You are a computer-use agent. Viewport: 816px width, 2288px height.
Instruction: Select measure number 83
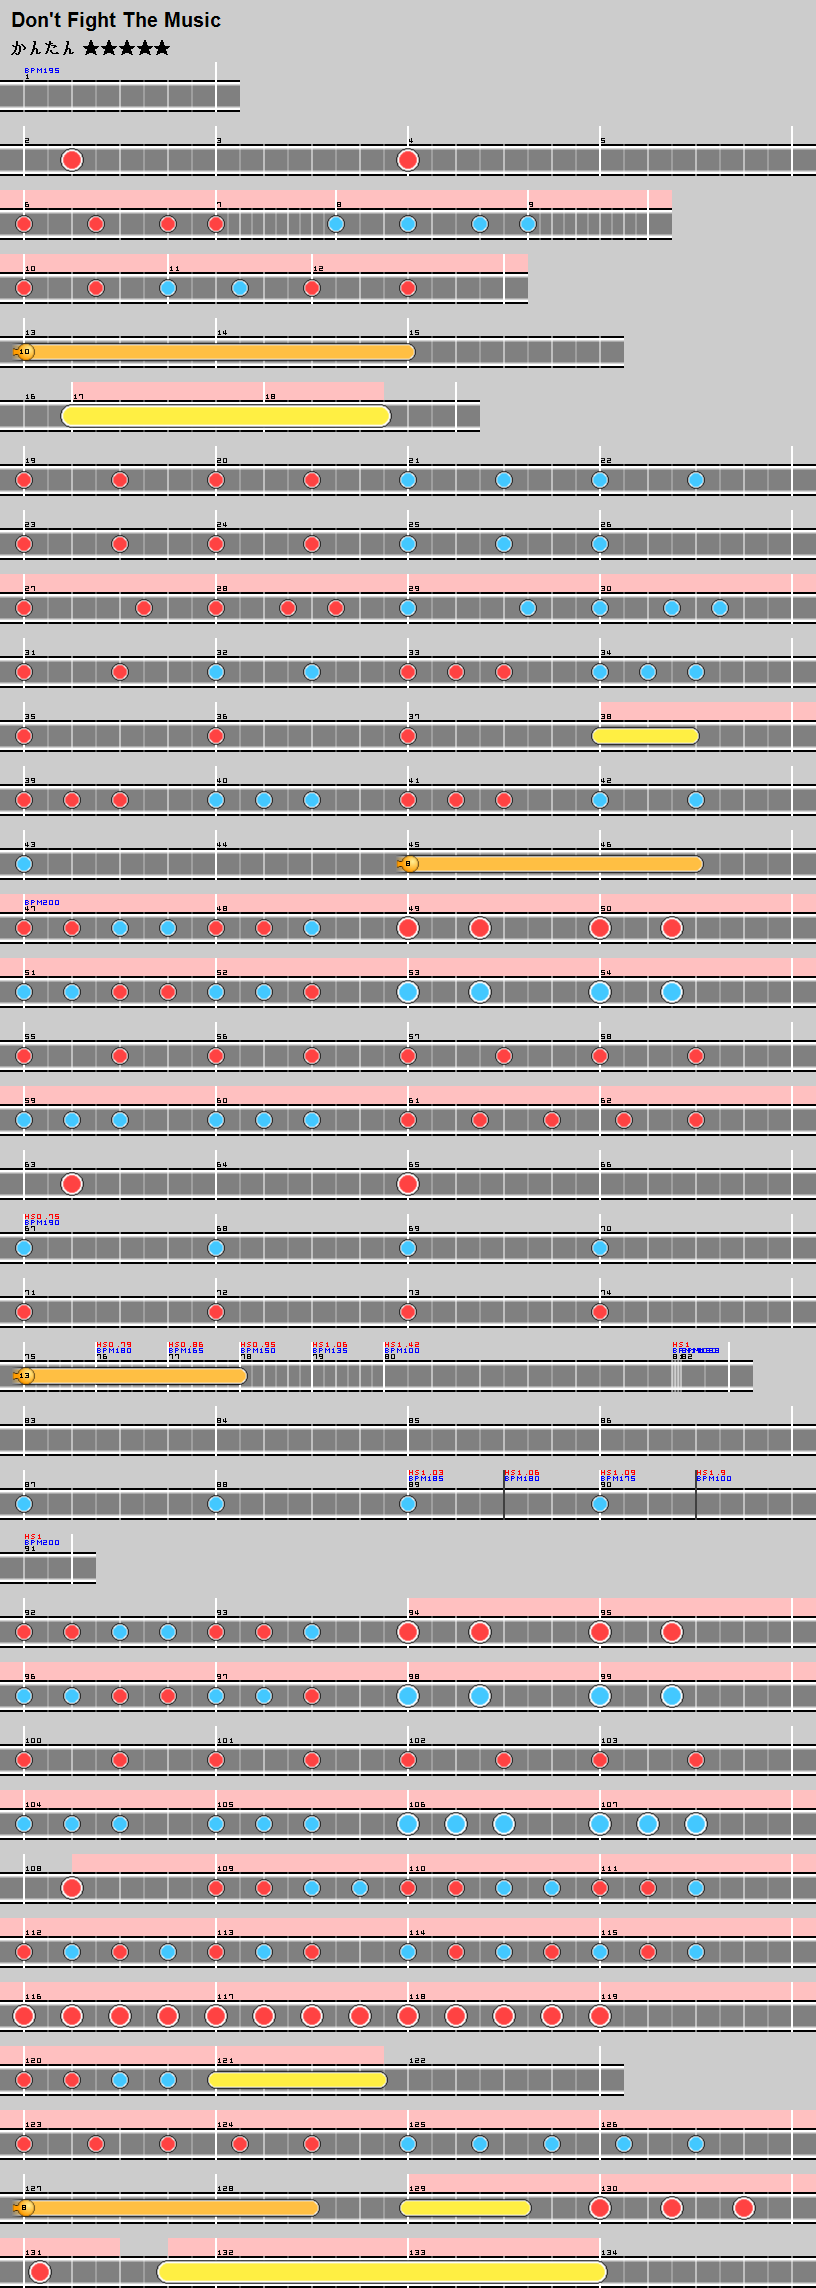tap(30, 1421)
